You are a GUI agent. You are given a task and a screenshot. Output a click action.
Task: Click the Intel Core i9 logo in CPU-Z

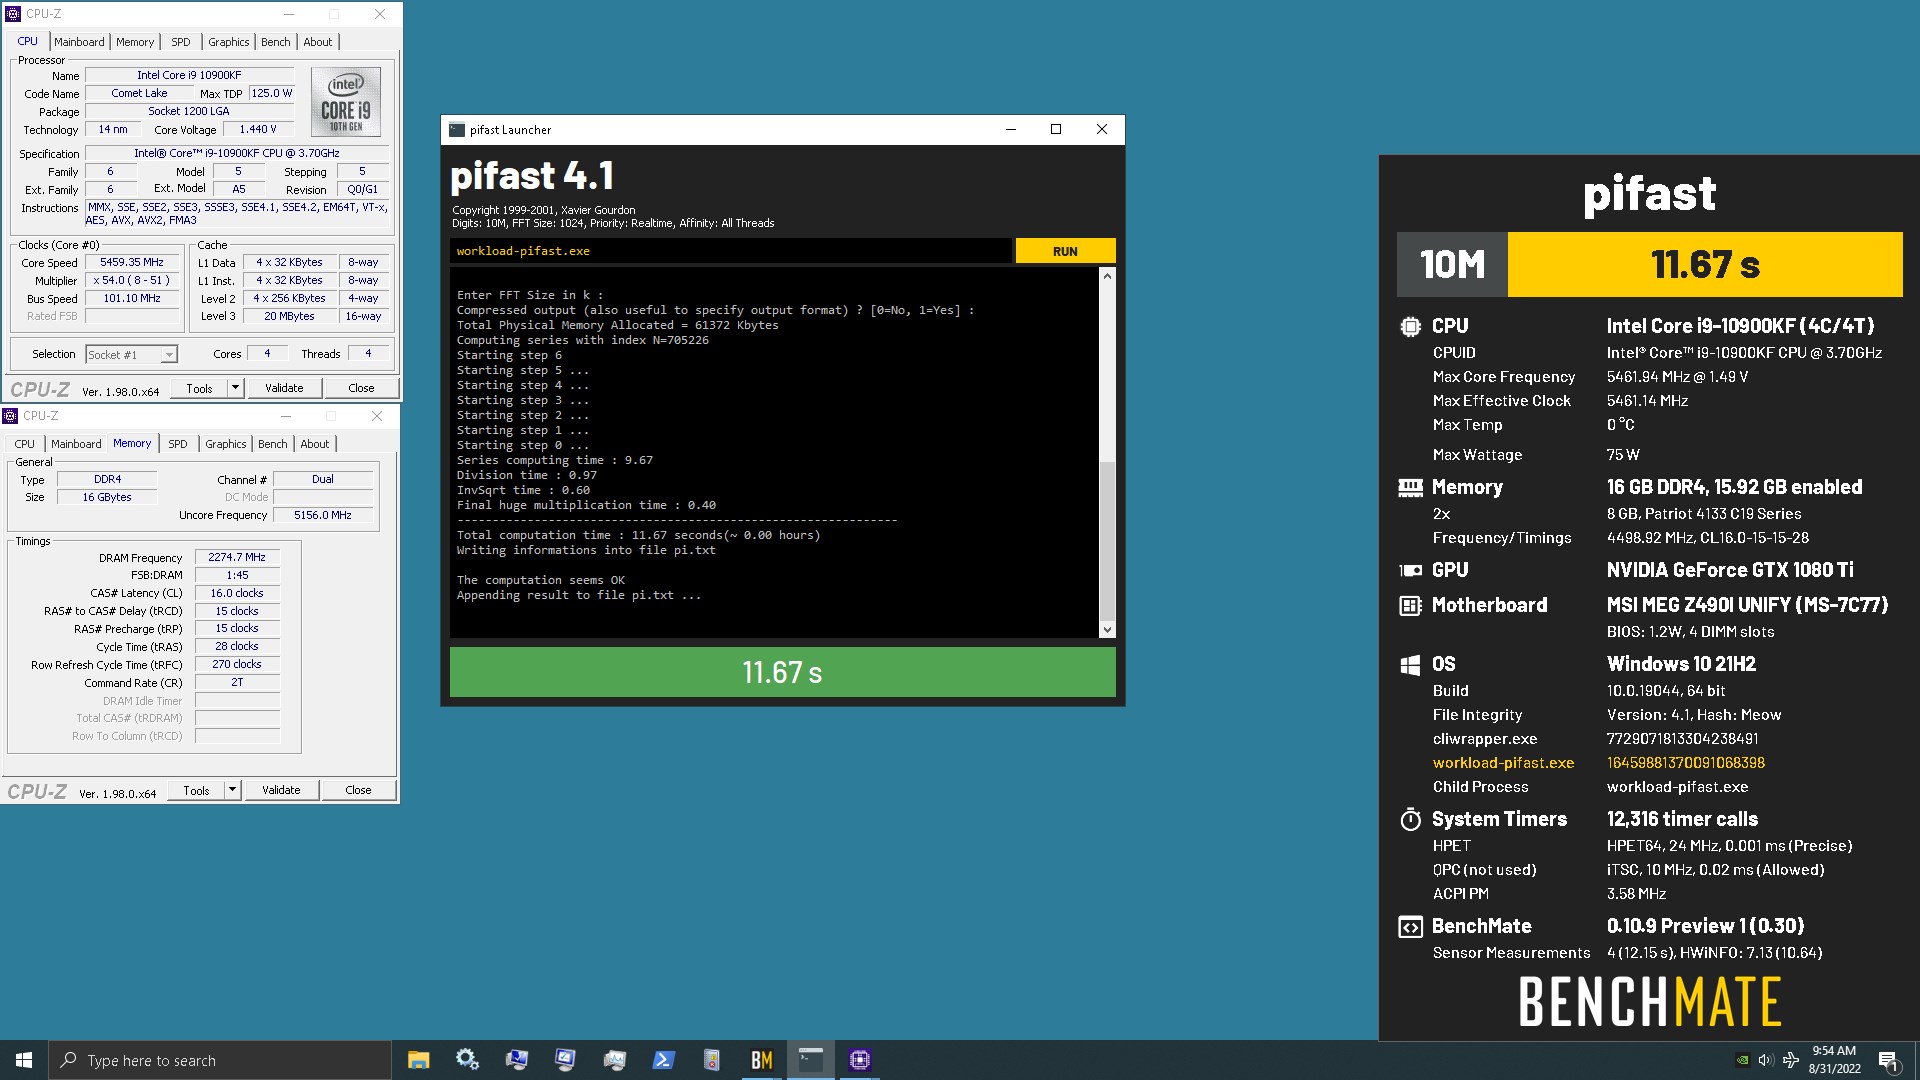tap(345, 102)
